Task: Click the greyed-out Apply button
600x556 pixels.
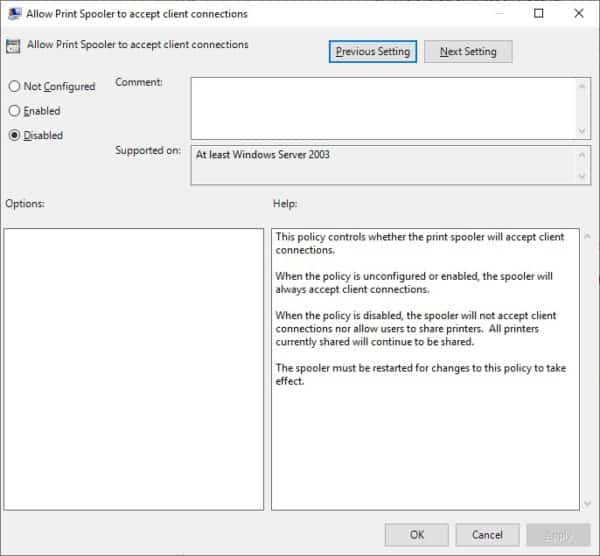Action: (558, 535)
